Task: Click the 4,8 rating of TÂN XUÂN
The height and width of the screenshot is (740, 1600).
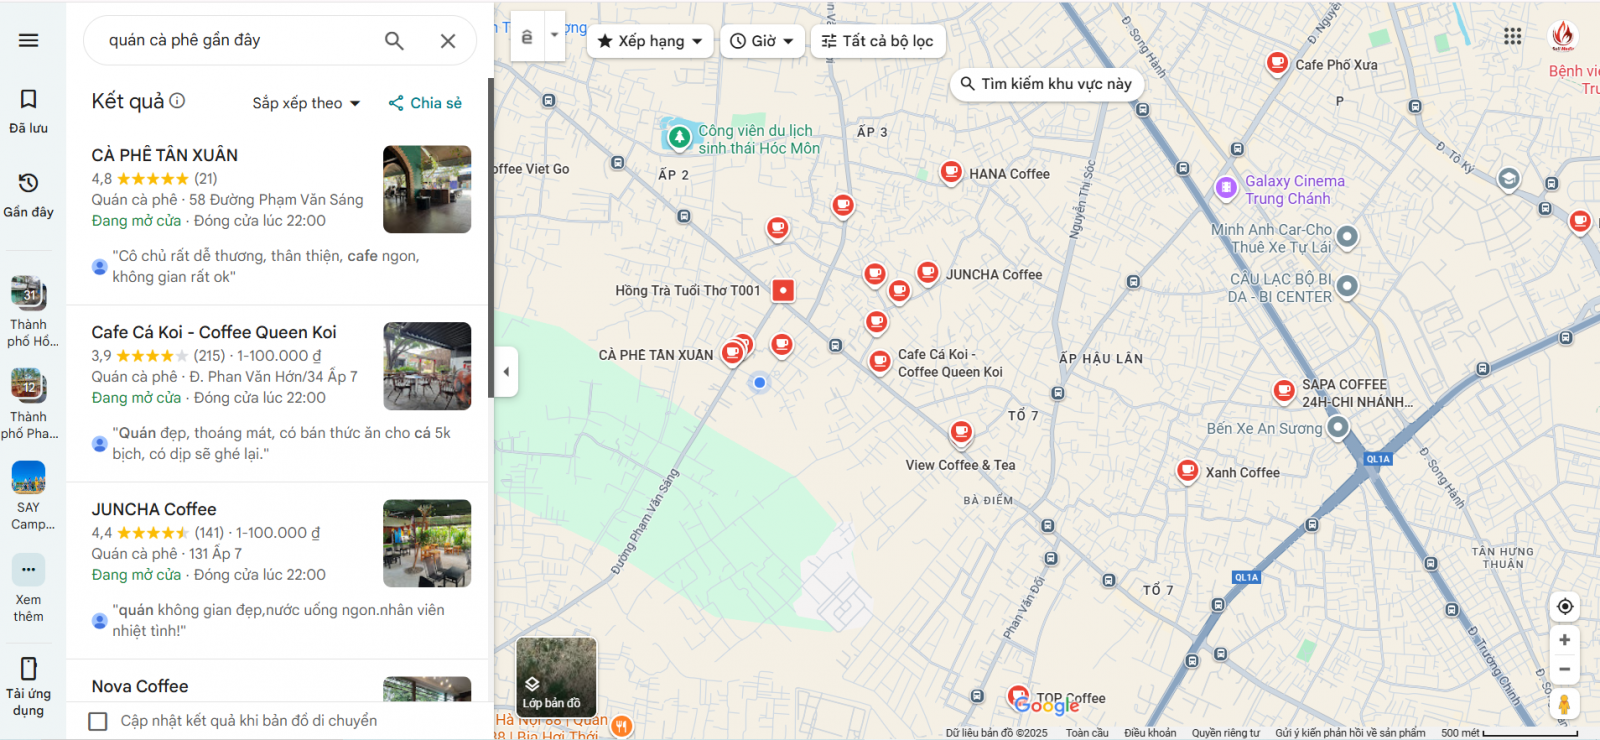Action: pyautogui.click(x=101, y=179)
